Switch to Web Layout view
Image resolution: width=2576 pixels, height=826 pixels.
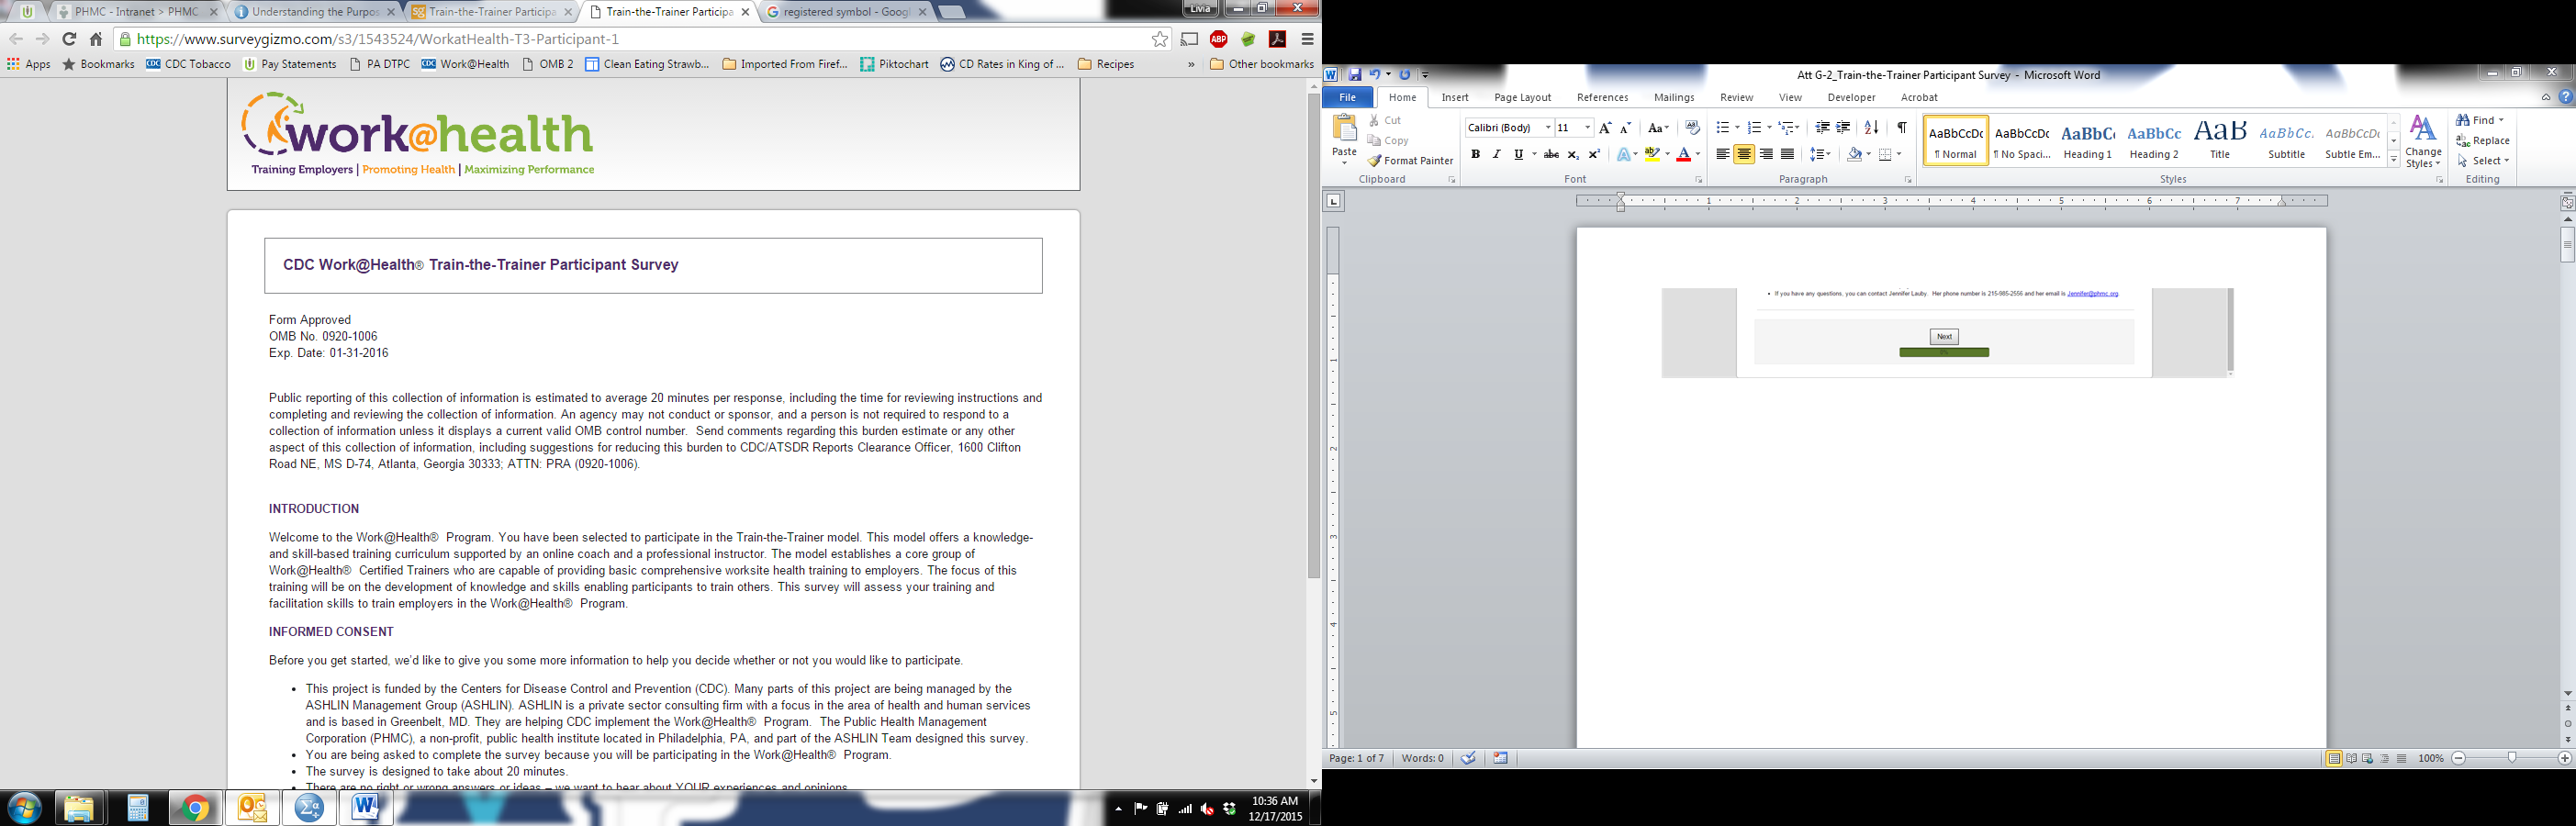tap(2367, 759)
